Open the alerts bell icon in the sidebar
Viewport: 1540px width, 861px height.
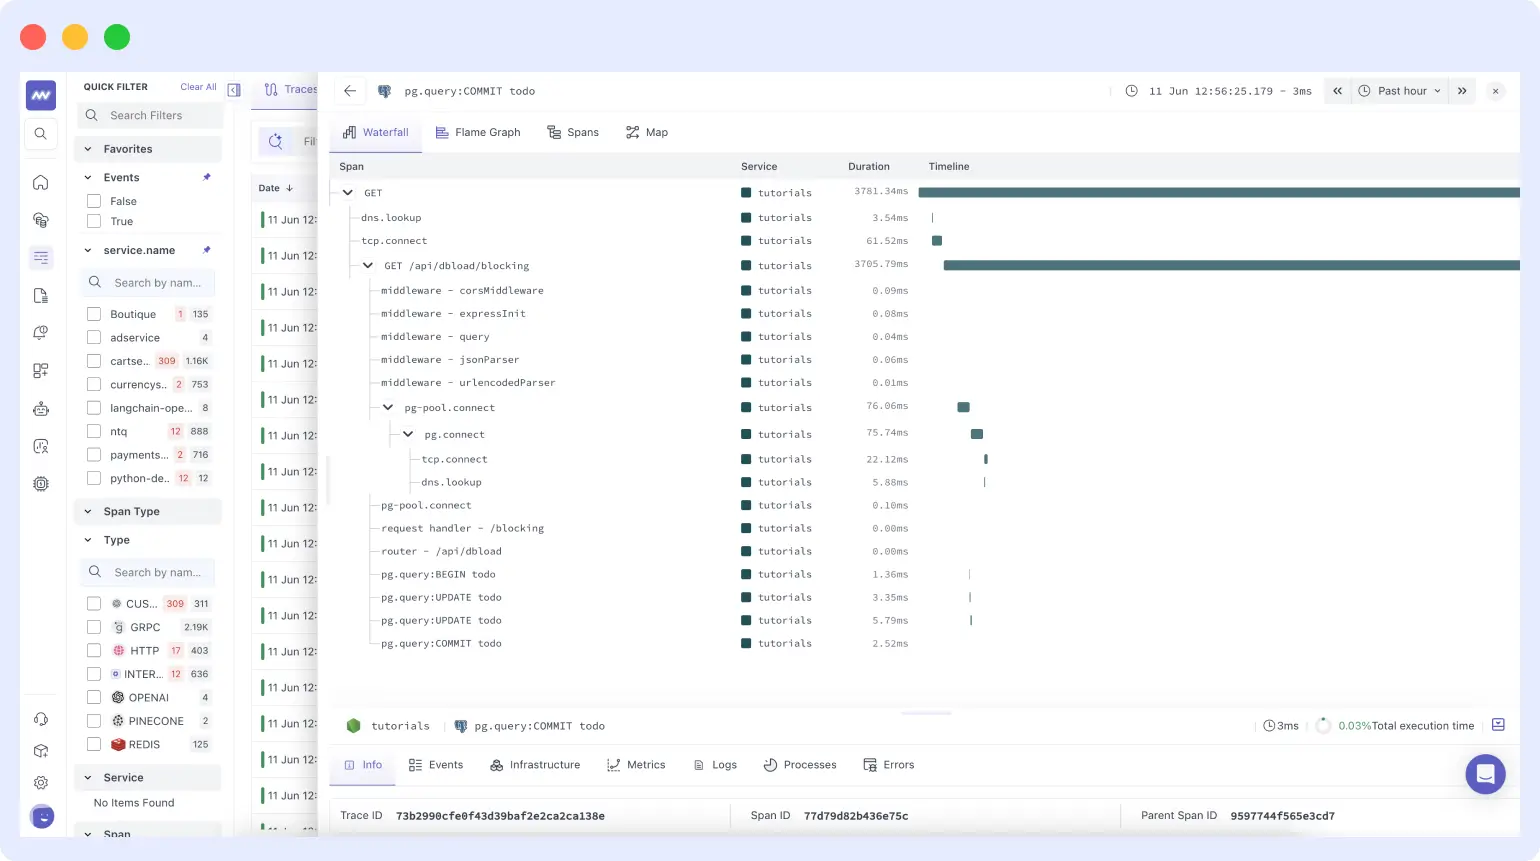click(x=41, y=333)
